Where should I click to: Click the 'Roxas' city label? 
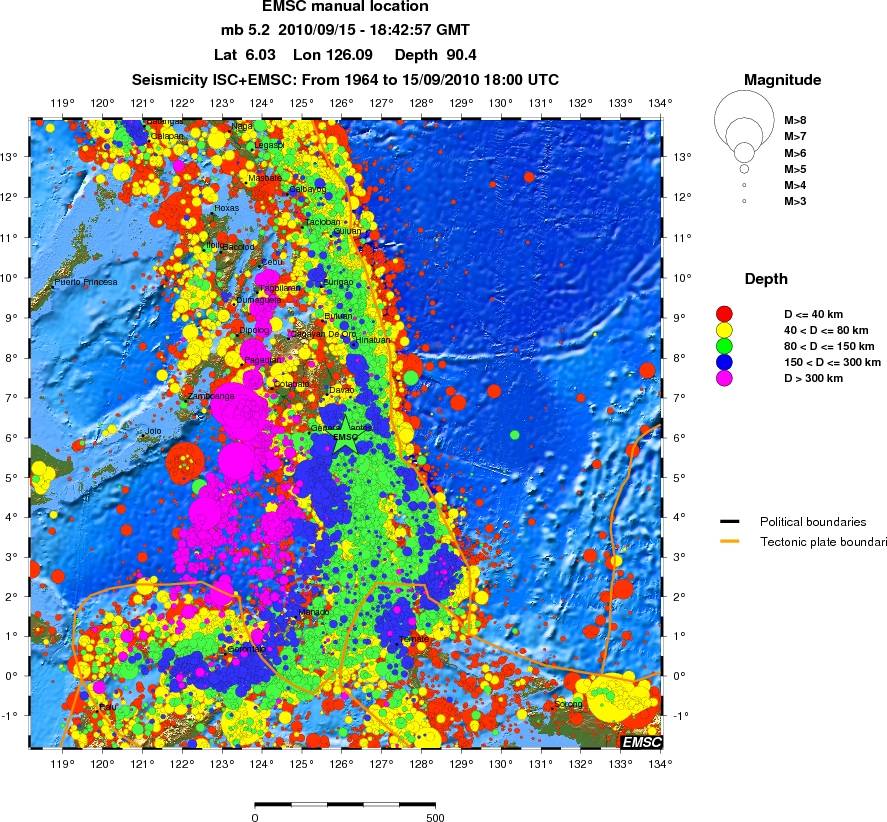(x=227, y=208)
